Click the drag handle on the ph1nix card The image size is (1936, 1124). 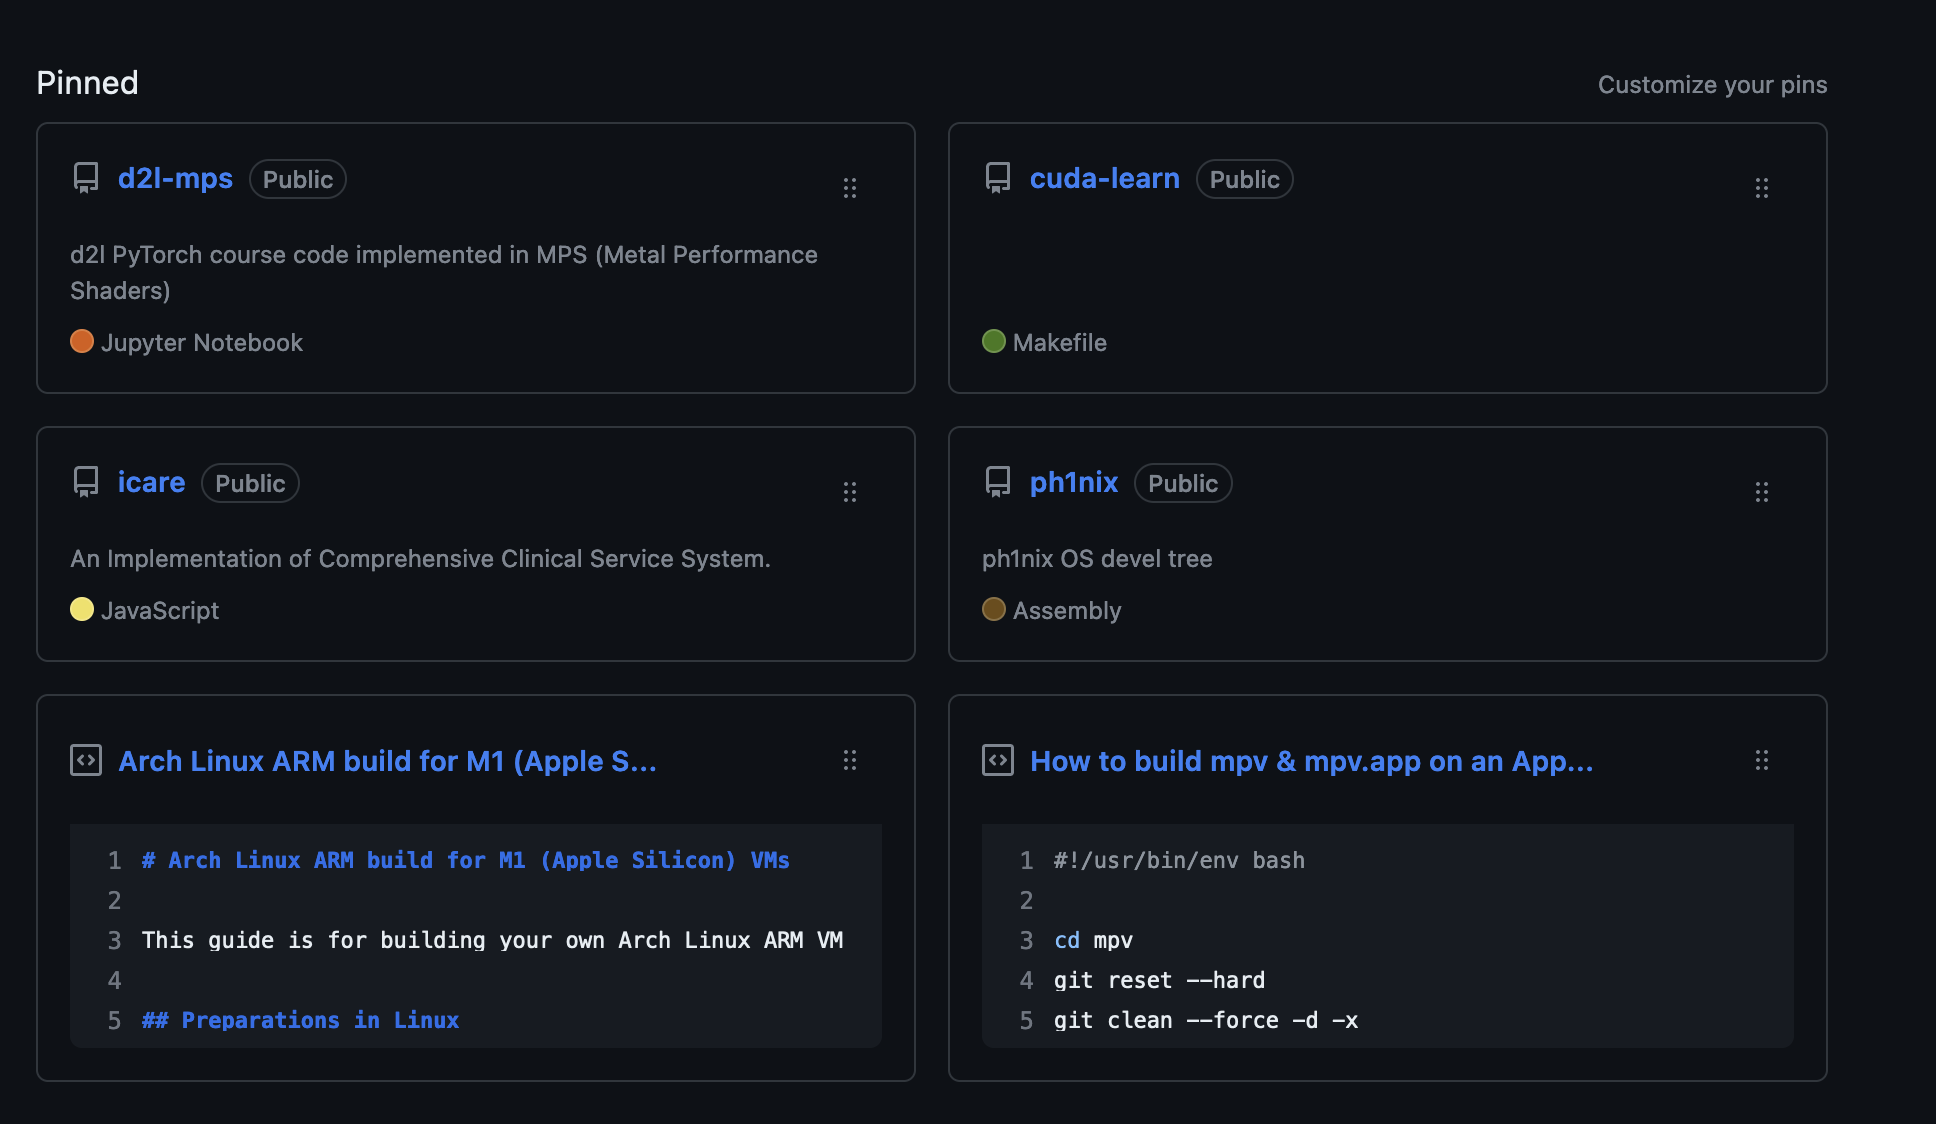[x=1762, y=491]
